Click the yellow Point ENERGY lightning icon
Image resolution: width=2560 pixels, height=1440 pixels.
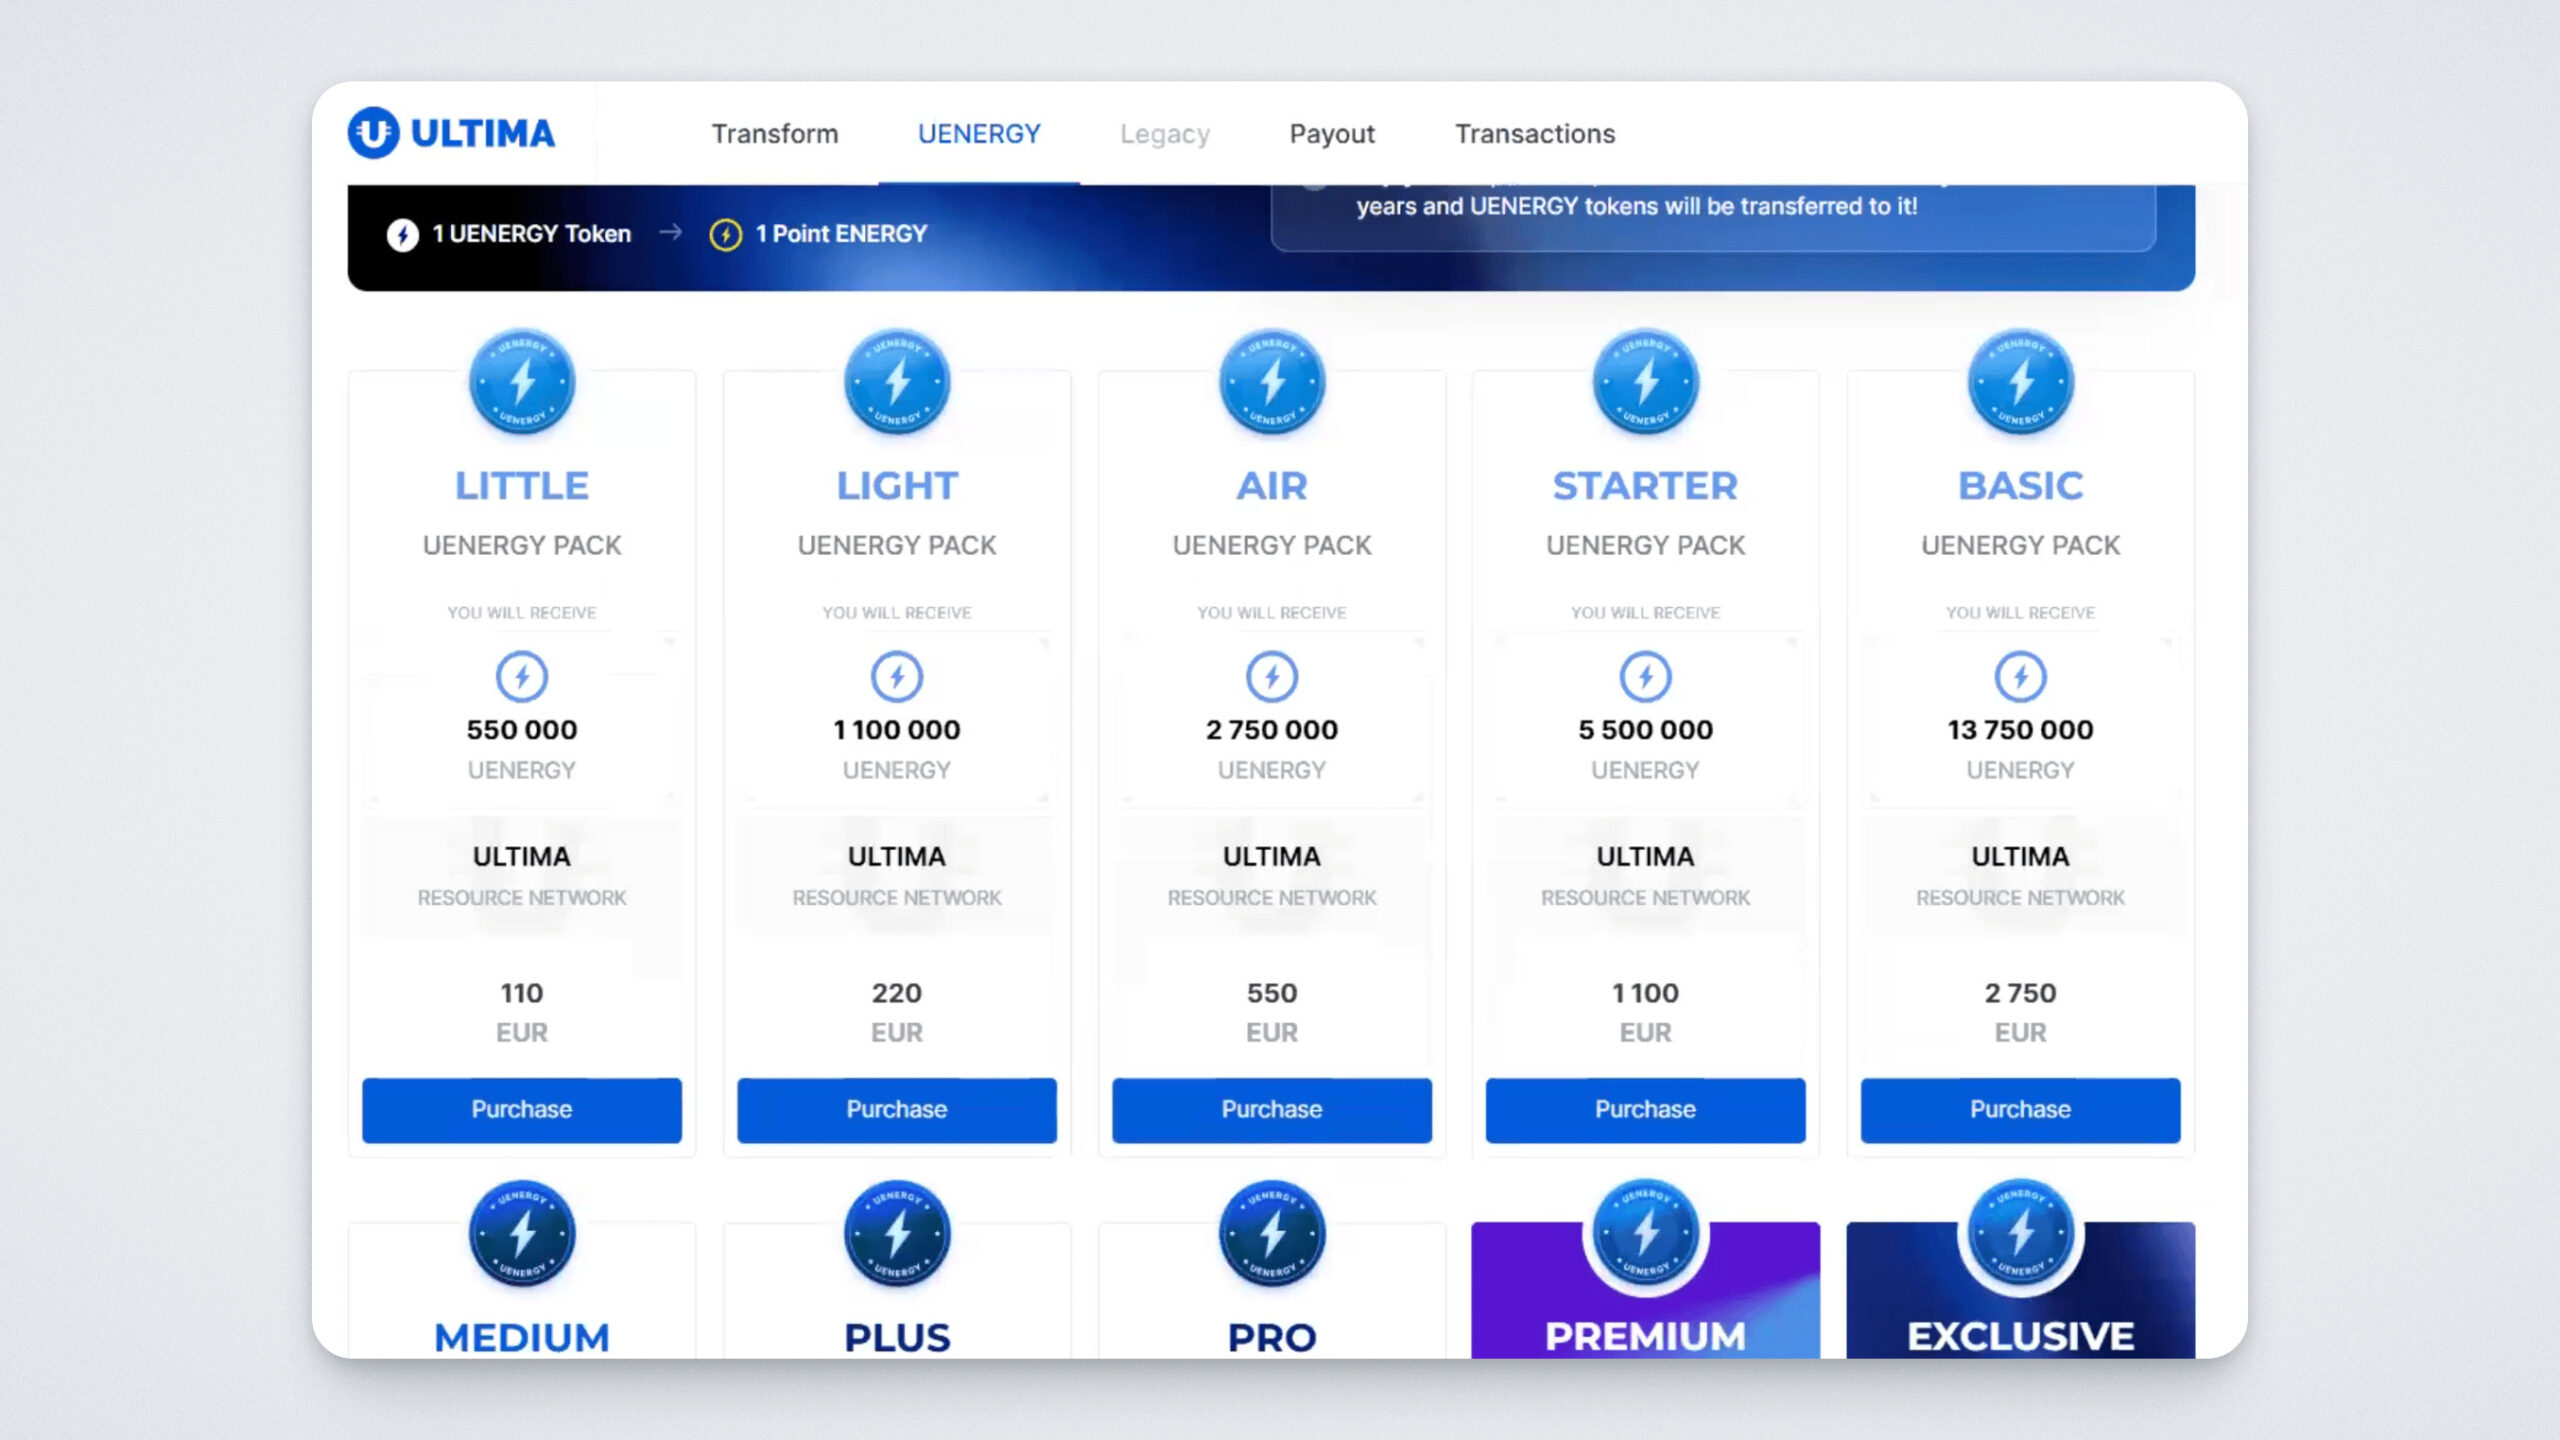coord(725,235)
